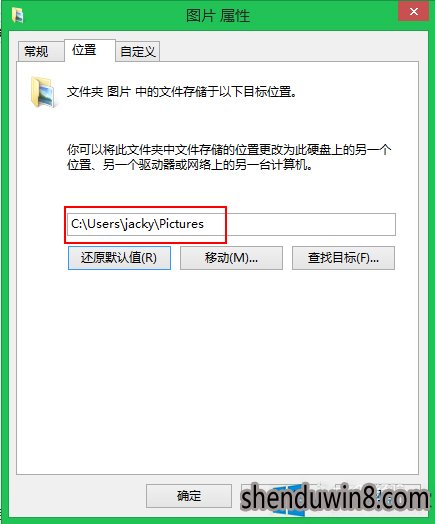Switch to the 常规 tab

pos(37,51)
